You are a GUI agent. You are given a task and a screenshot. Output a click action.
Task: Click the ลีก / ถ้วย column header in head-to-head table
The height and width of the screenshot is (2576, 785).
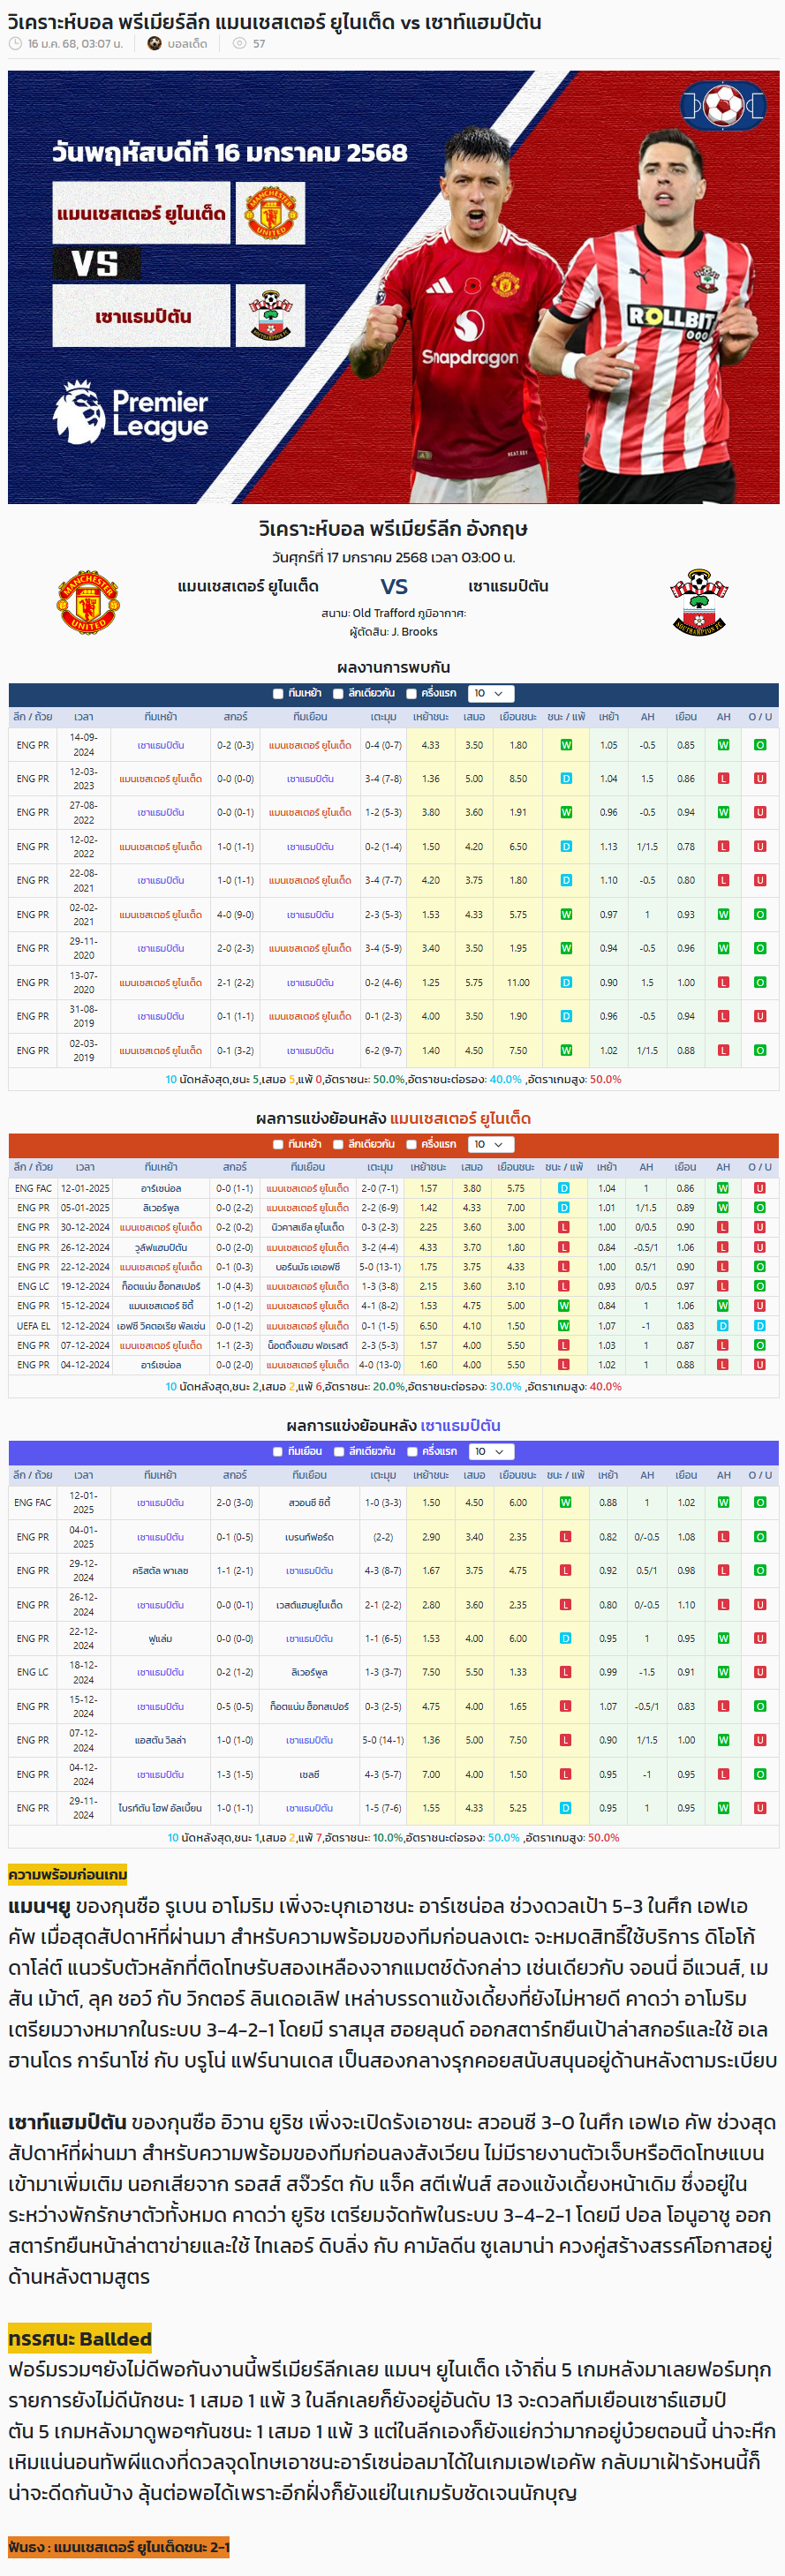coord(33,718)
